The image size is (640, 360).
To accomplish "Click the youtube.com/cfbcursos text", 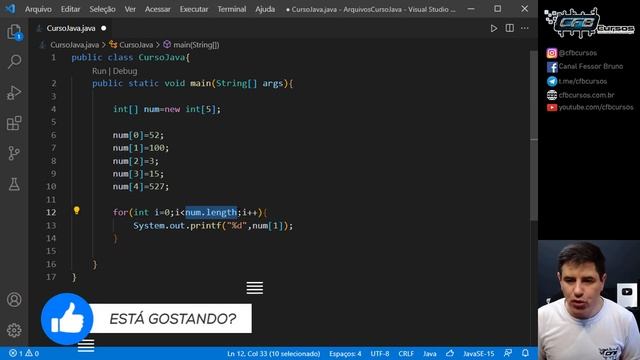I will (x=596, y=107).
